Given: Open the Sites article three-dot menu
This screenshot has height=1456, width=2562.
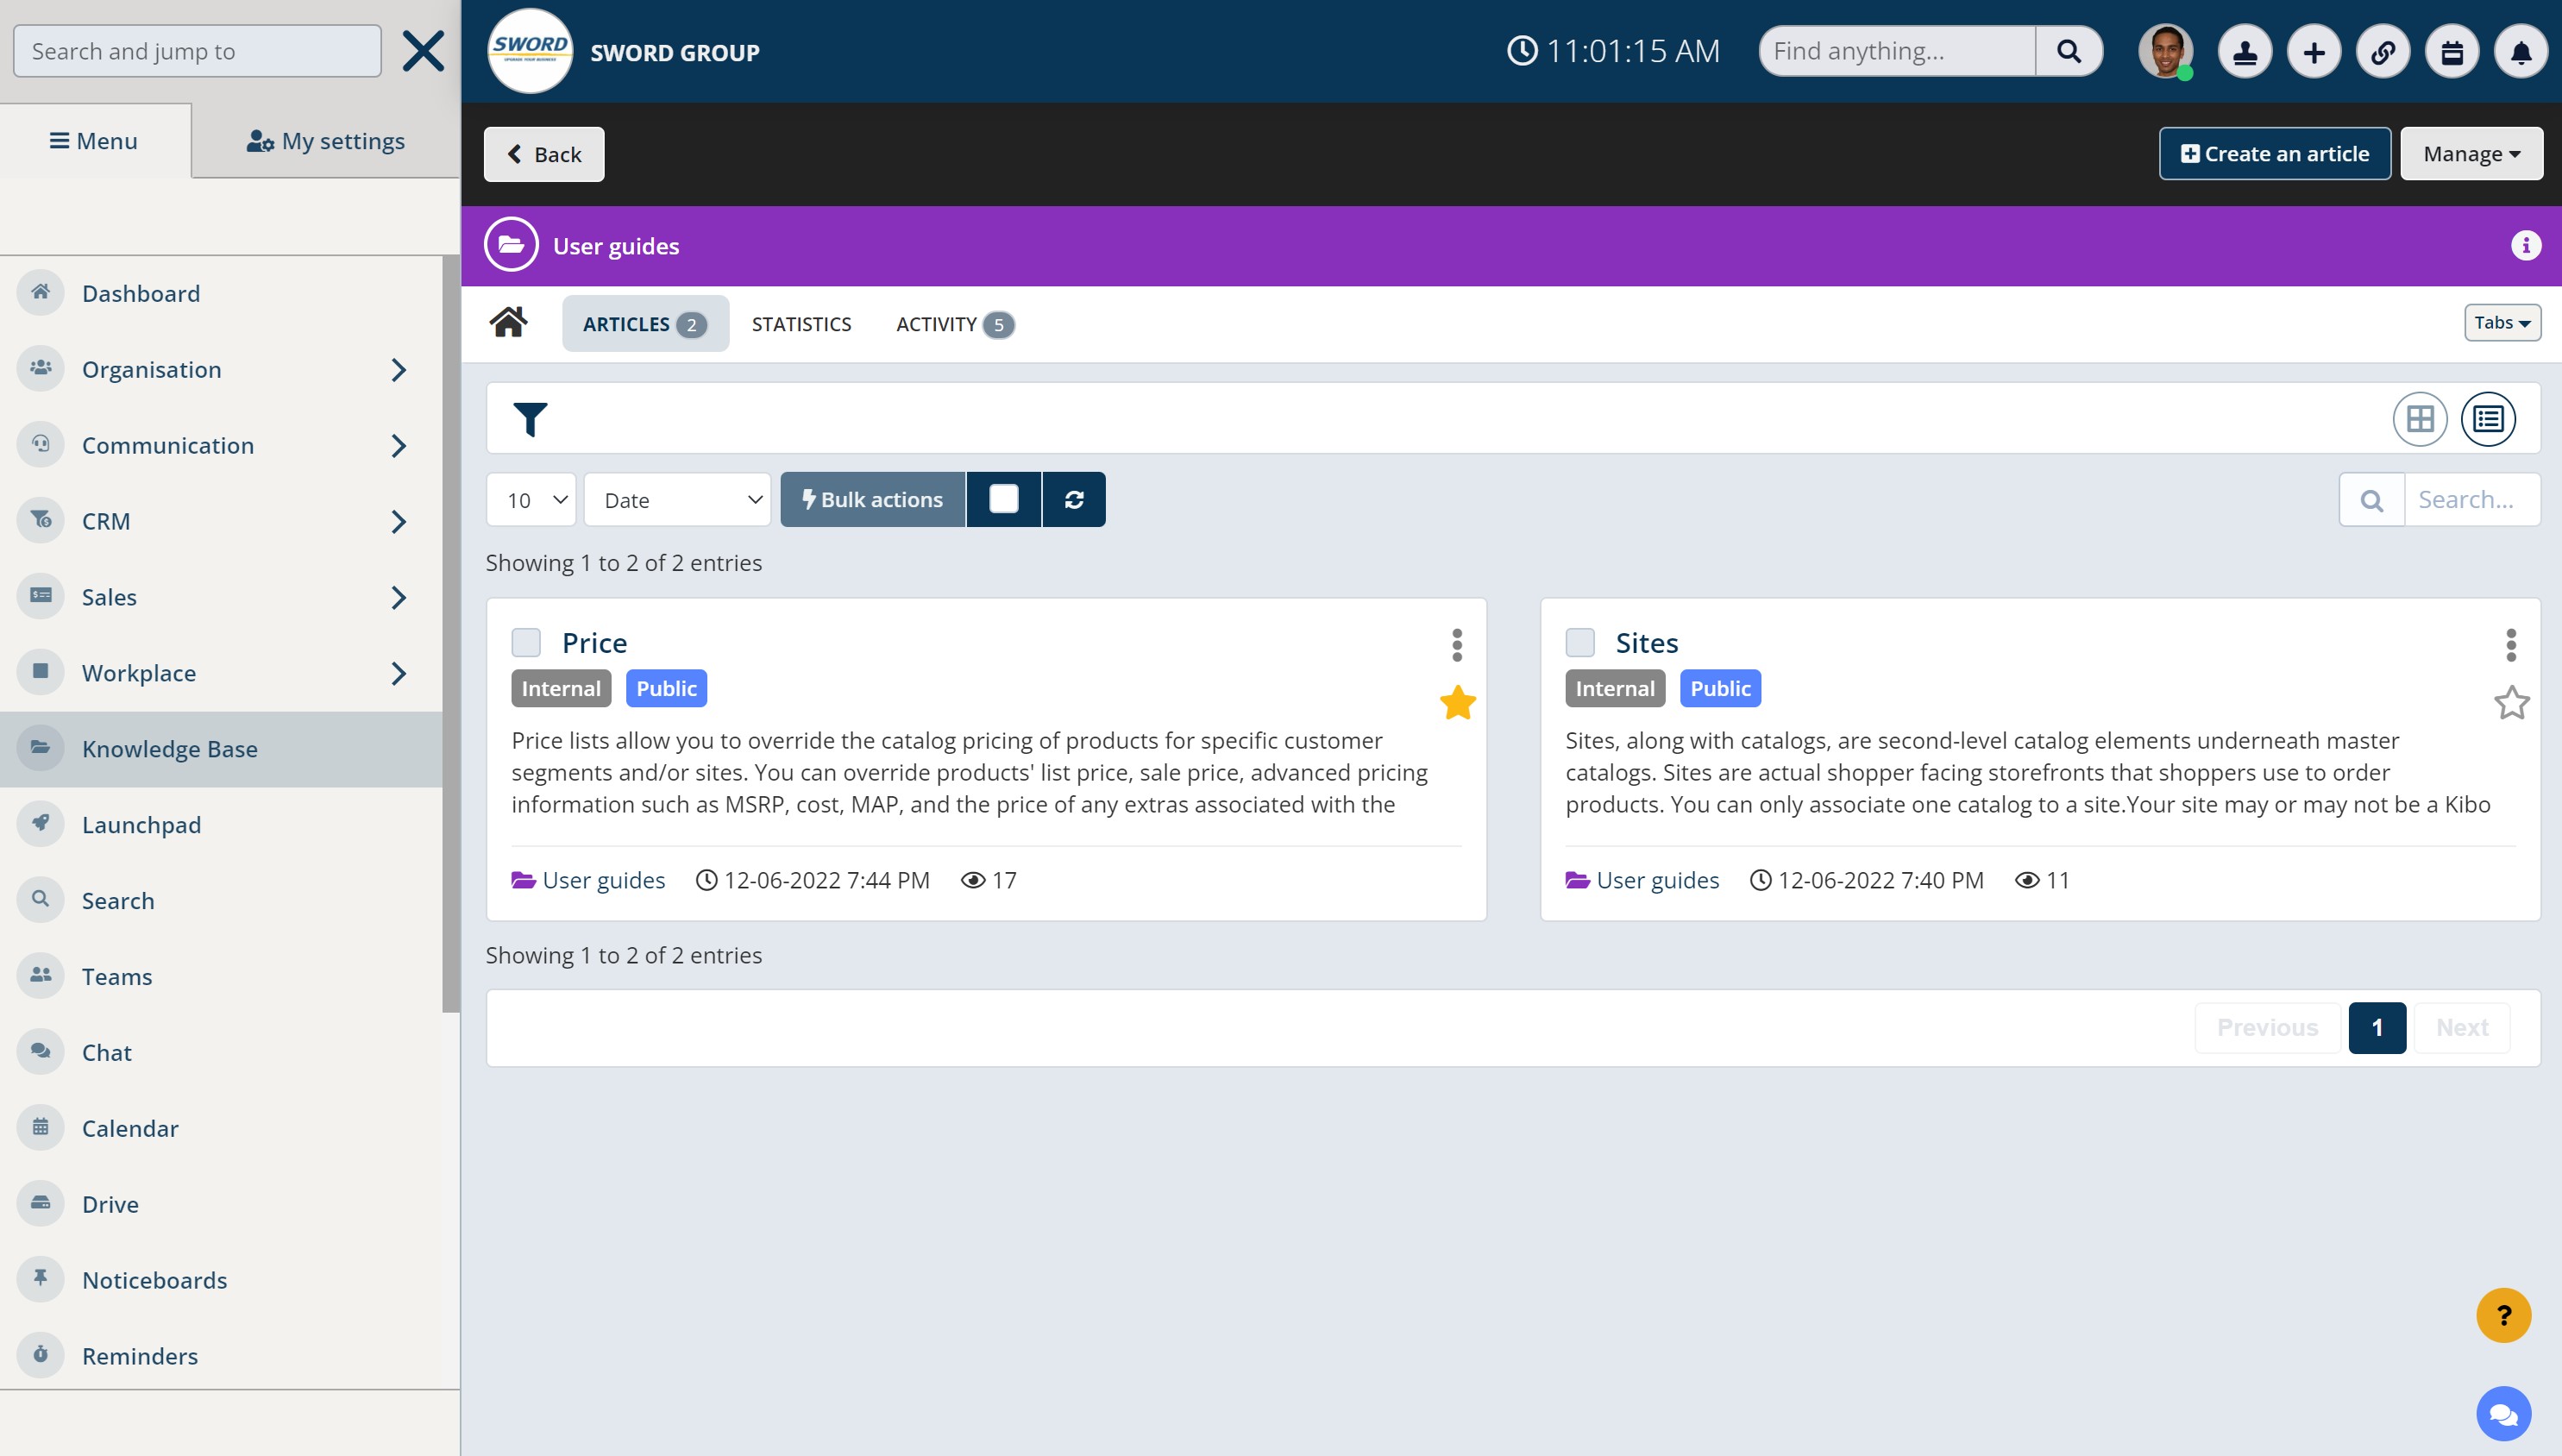Looking at the screenshot, I should [2510, 645].
